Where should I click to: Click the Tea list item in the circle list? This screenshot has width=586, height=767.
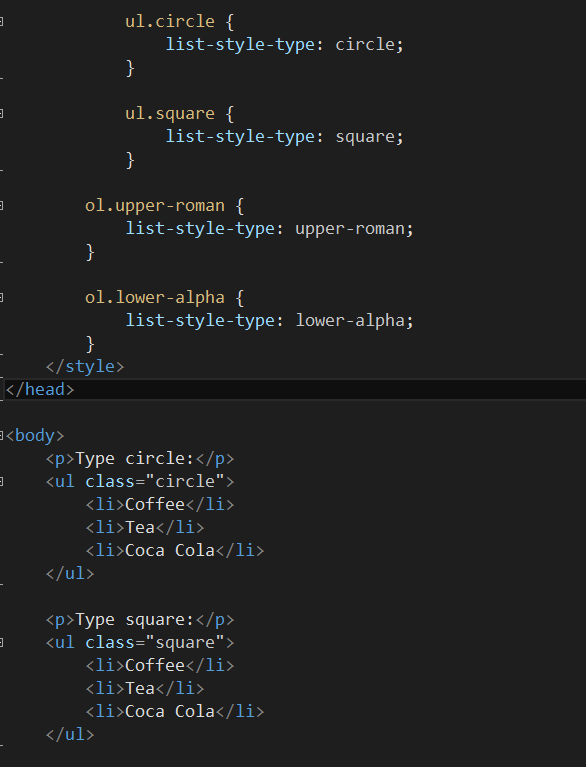(145, 527)
